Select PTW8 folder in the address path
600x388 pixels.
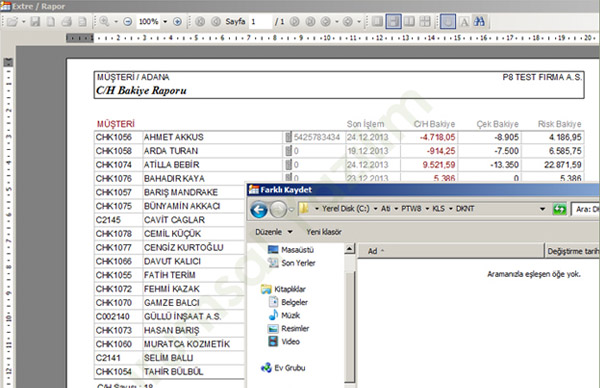point(411,209)
